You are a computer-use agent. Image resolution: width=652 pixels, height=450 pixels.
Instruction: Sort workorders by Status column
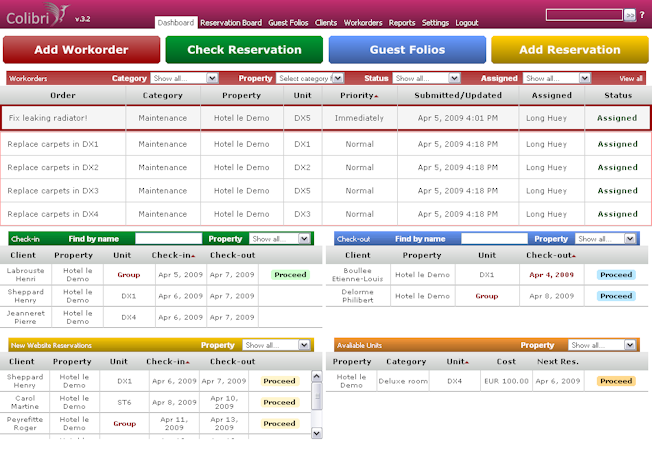pos(618,95)
